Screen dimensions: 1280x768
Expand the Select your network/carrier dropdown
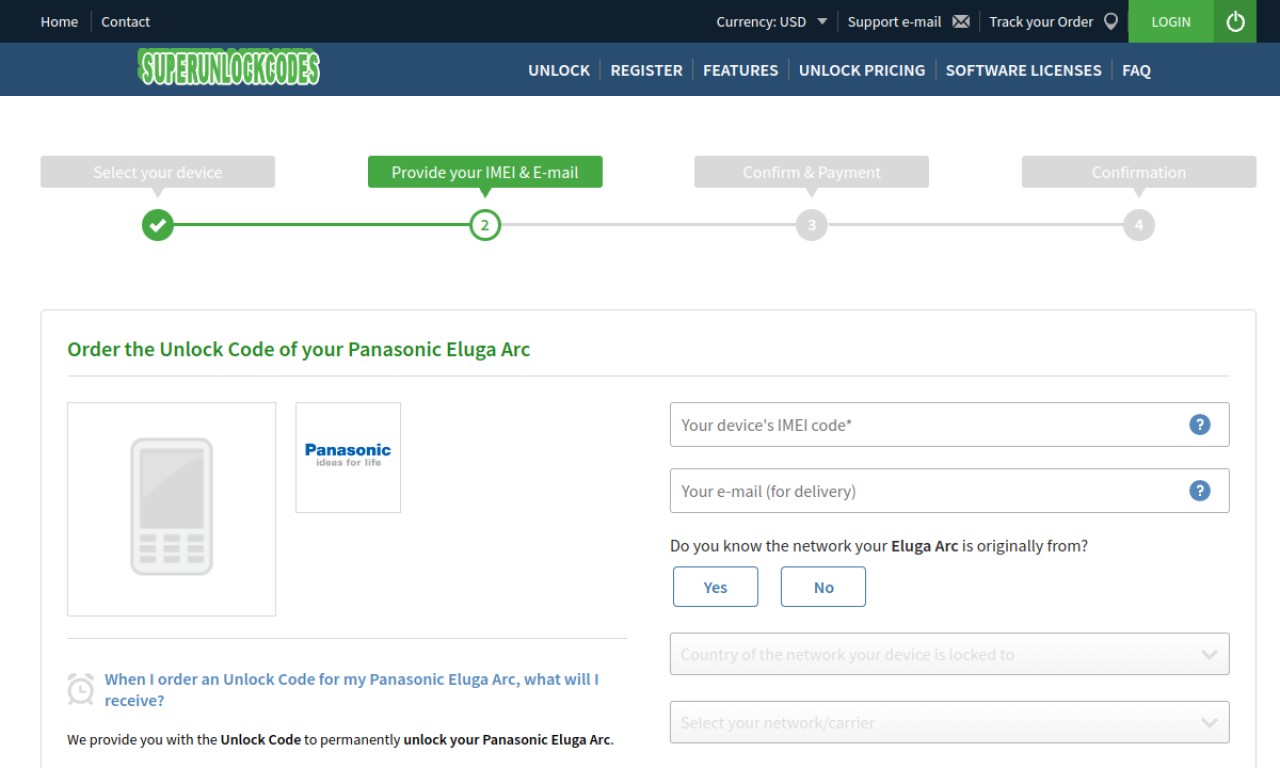tap(949, 722)
